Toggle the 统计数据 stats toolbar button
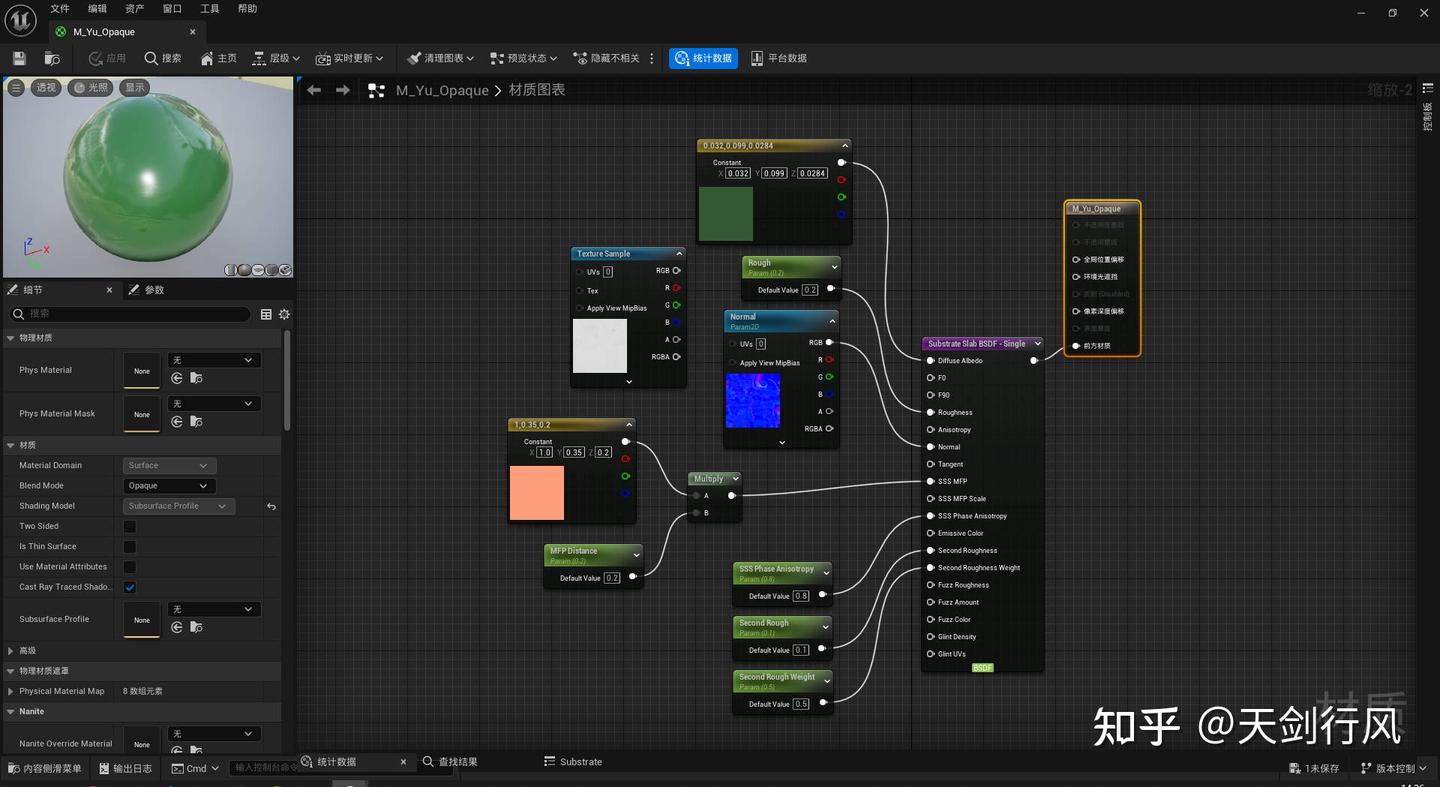The image size is (1440, 787). [703, 58]
